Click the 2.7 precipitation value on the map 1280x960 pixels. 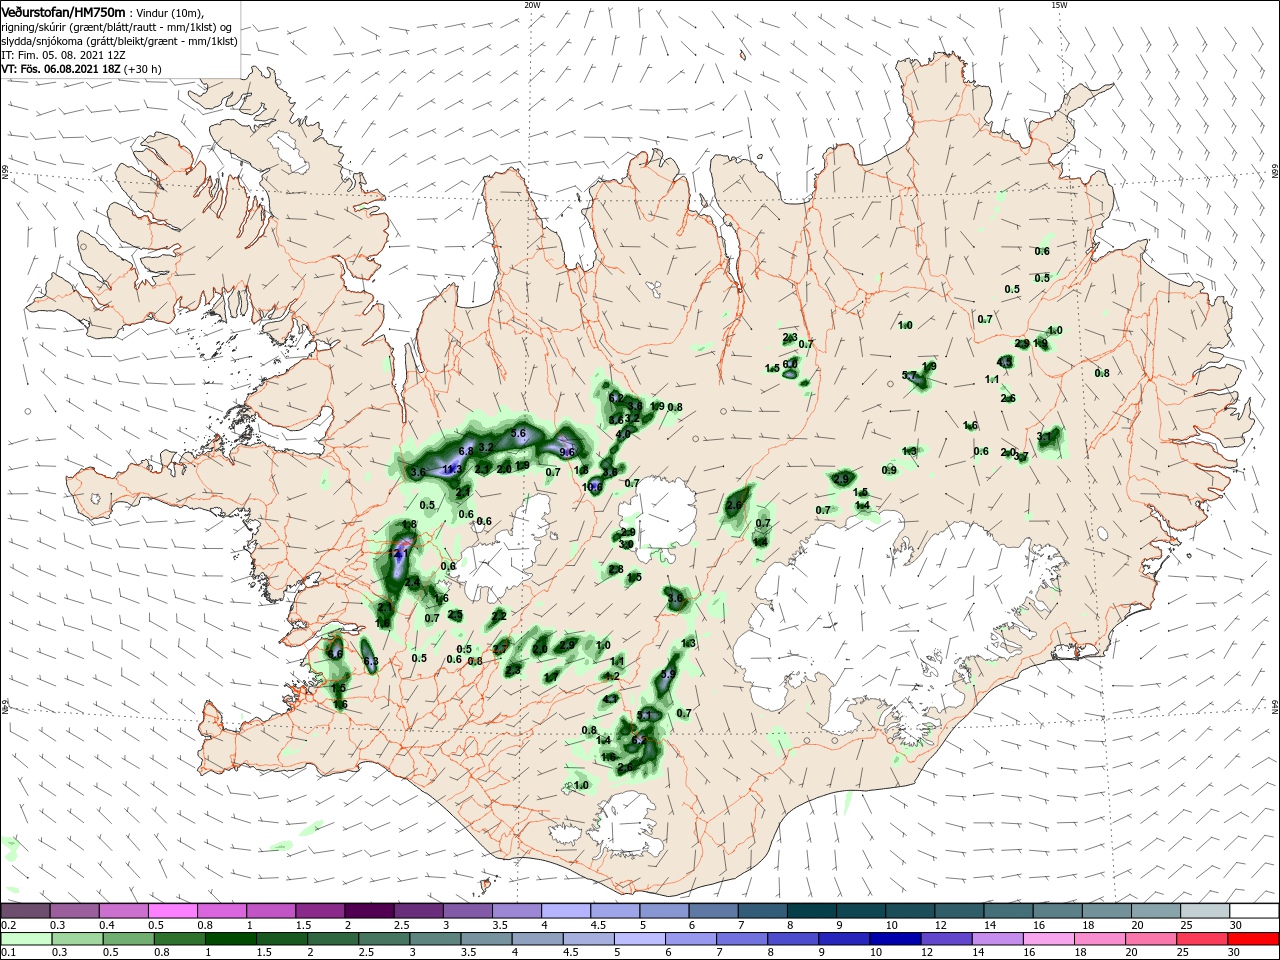point(500,650)
